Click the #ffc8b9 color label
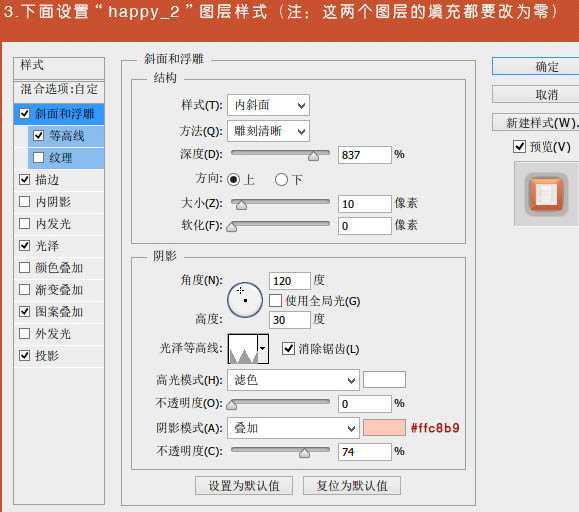Image resolution: width=579 pixels, height=512 pixels. pyautogui.click(x=435, y=428)
